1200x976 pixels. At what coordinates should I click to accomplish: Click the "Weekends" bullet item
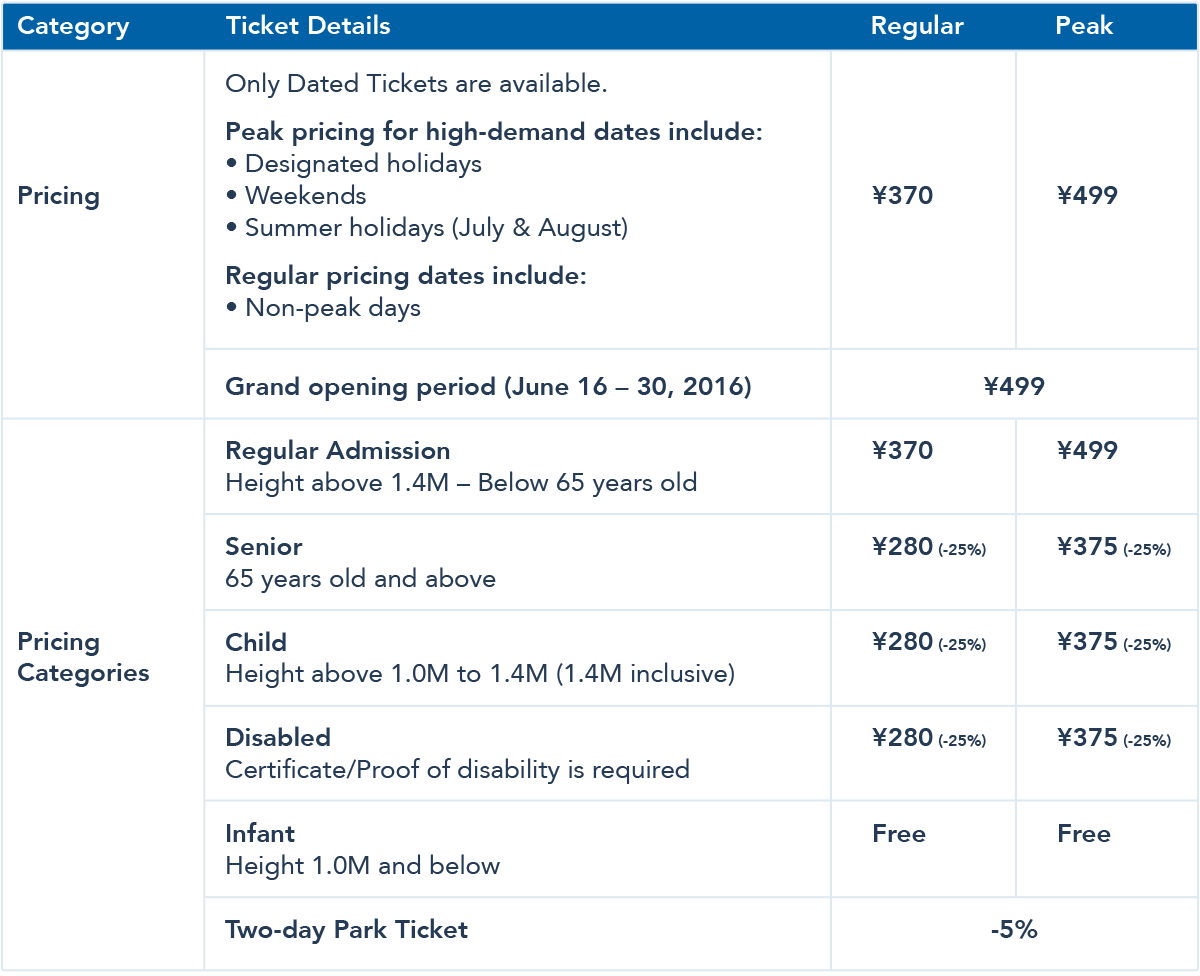tap(305, 195)
